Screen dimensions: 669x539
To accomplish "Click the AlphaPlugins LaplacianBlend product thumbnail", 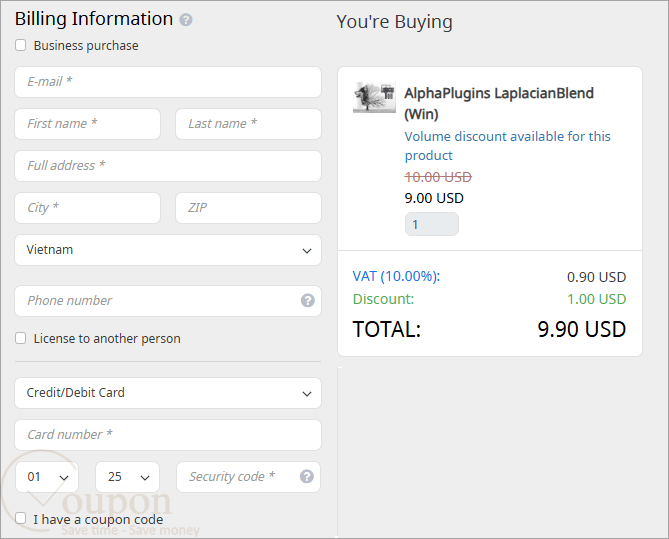I will click(x=374, y=97).
